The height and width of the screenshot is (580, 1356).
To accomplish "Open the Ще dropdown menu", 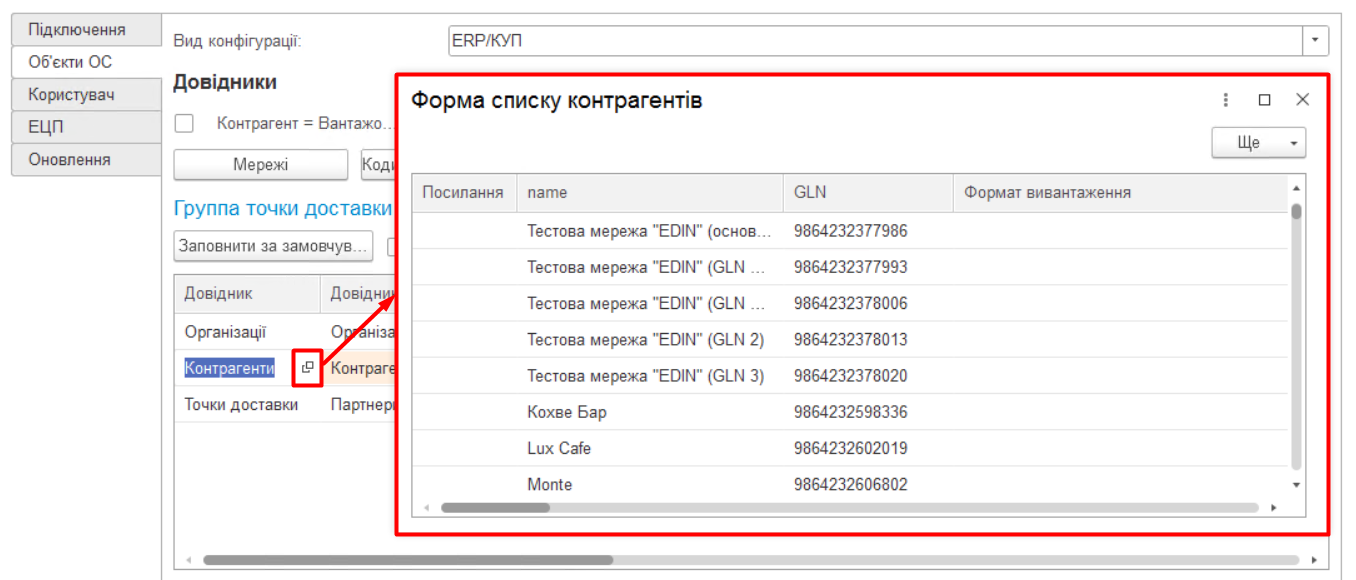I will [1258, 143].
